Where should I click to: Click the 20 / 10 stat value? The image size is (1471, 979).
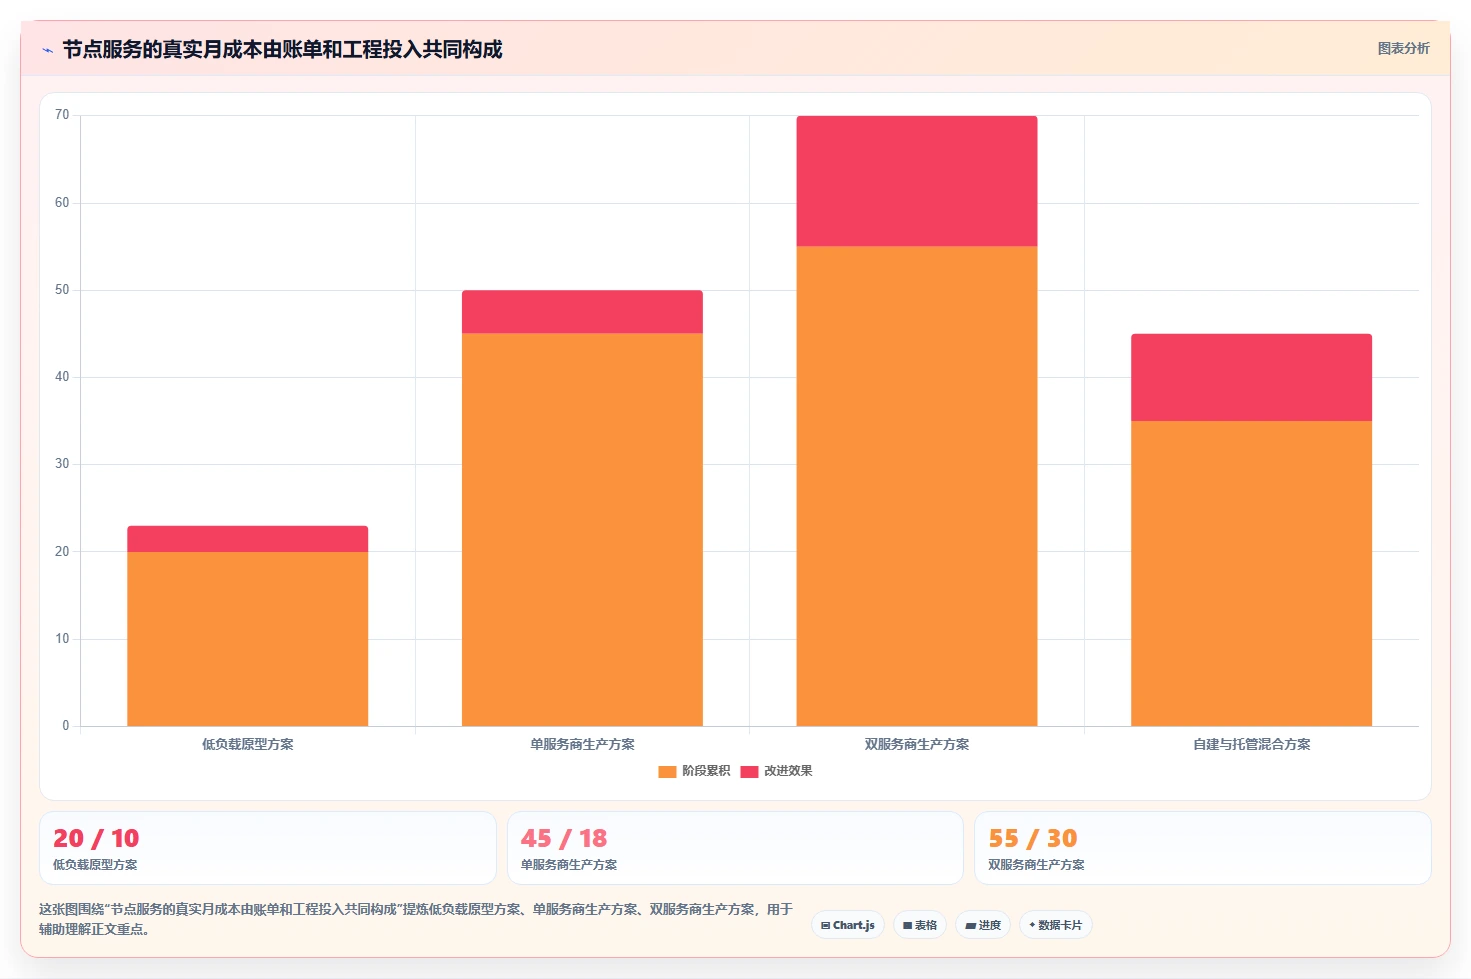(x=96, y=838)
